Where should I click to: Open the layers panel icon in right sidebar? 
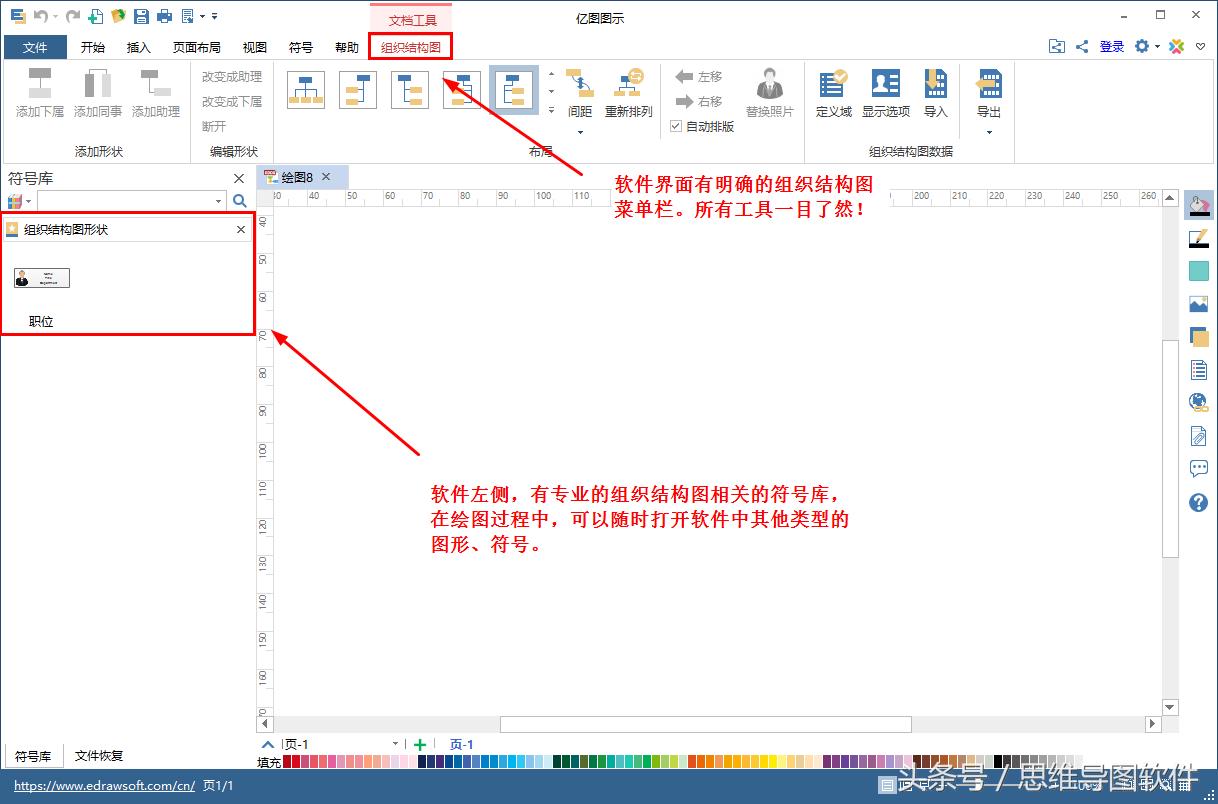click(x=1198, y=337)
